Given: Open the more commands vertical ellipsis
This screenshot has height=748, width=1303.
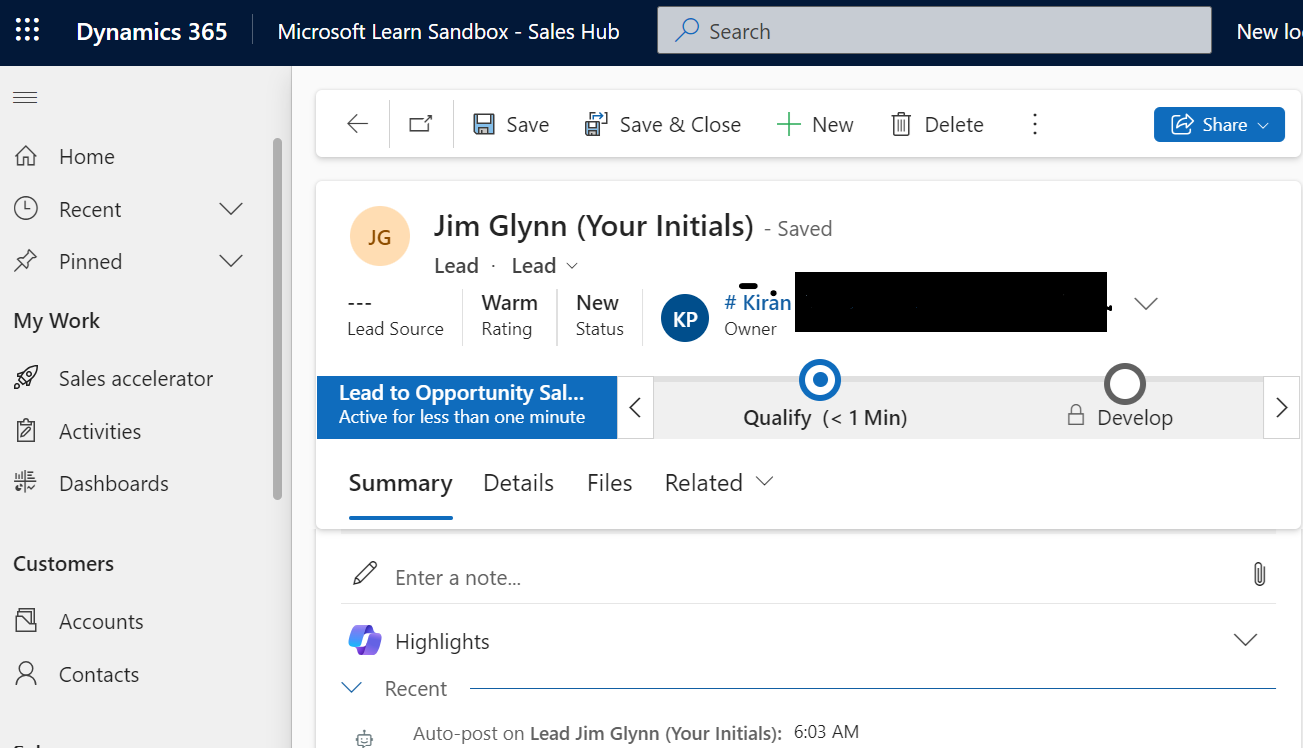Looking at the screenshot, I should 1035,124.
